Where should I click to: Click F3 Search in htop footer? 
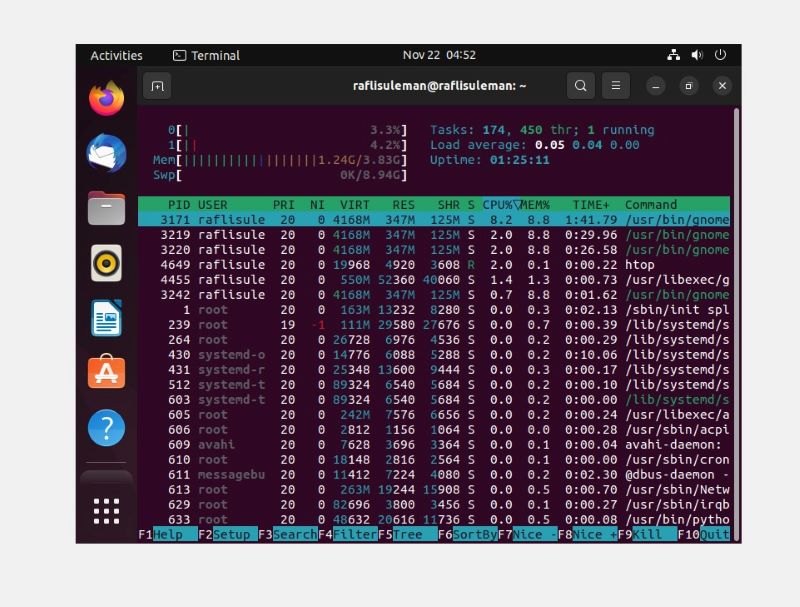[x=288, y=535]
